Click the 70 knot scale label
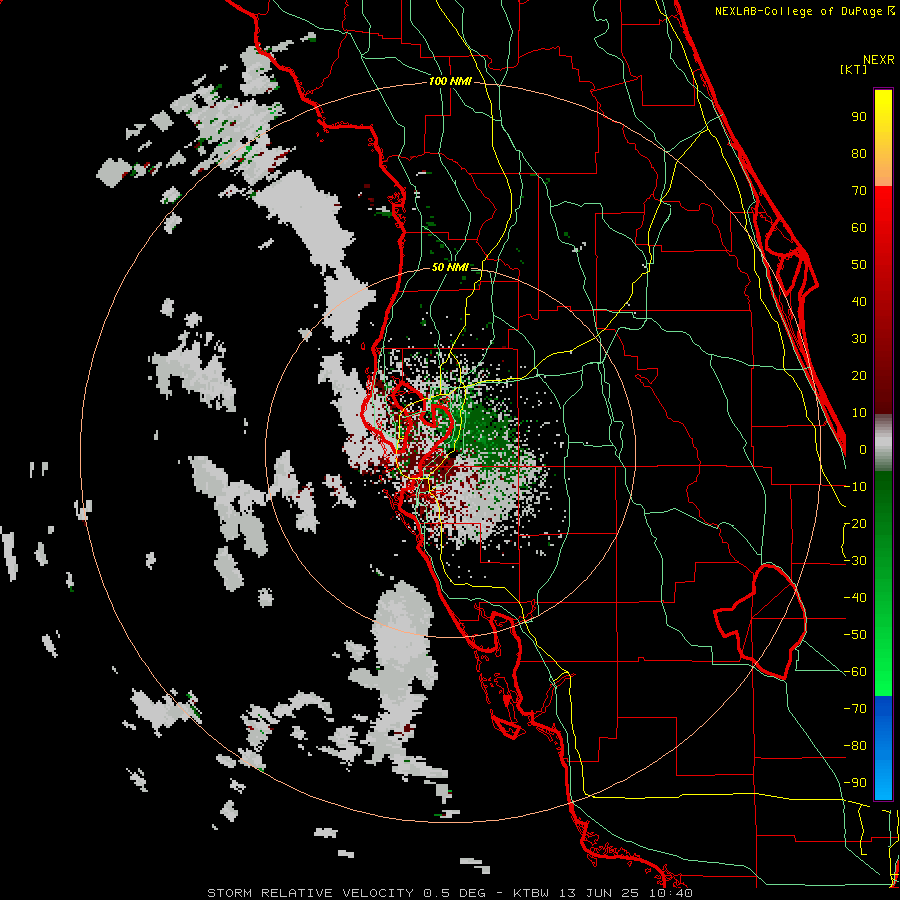 click(x=859, y=191)
